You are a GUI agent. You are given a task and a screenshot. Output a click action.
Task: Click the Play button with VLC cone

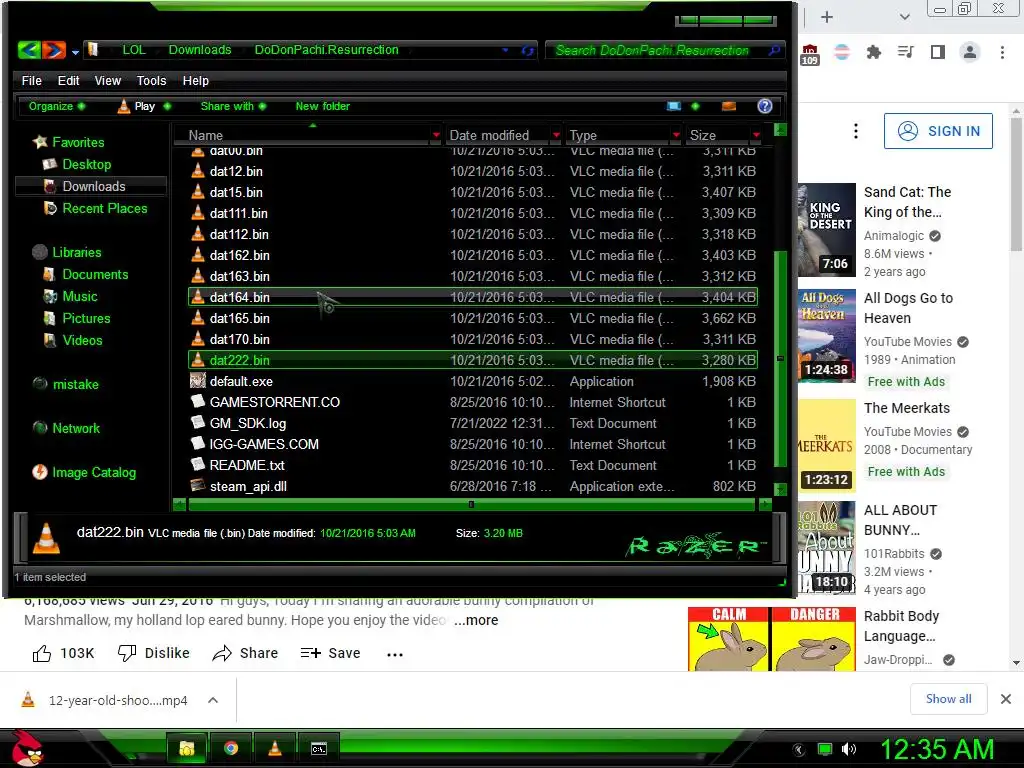click(x=136, y=106)
